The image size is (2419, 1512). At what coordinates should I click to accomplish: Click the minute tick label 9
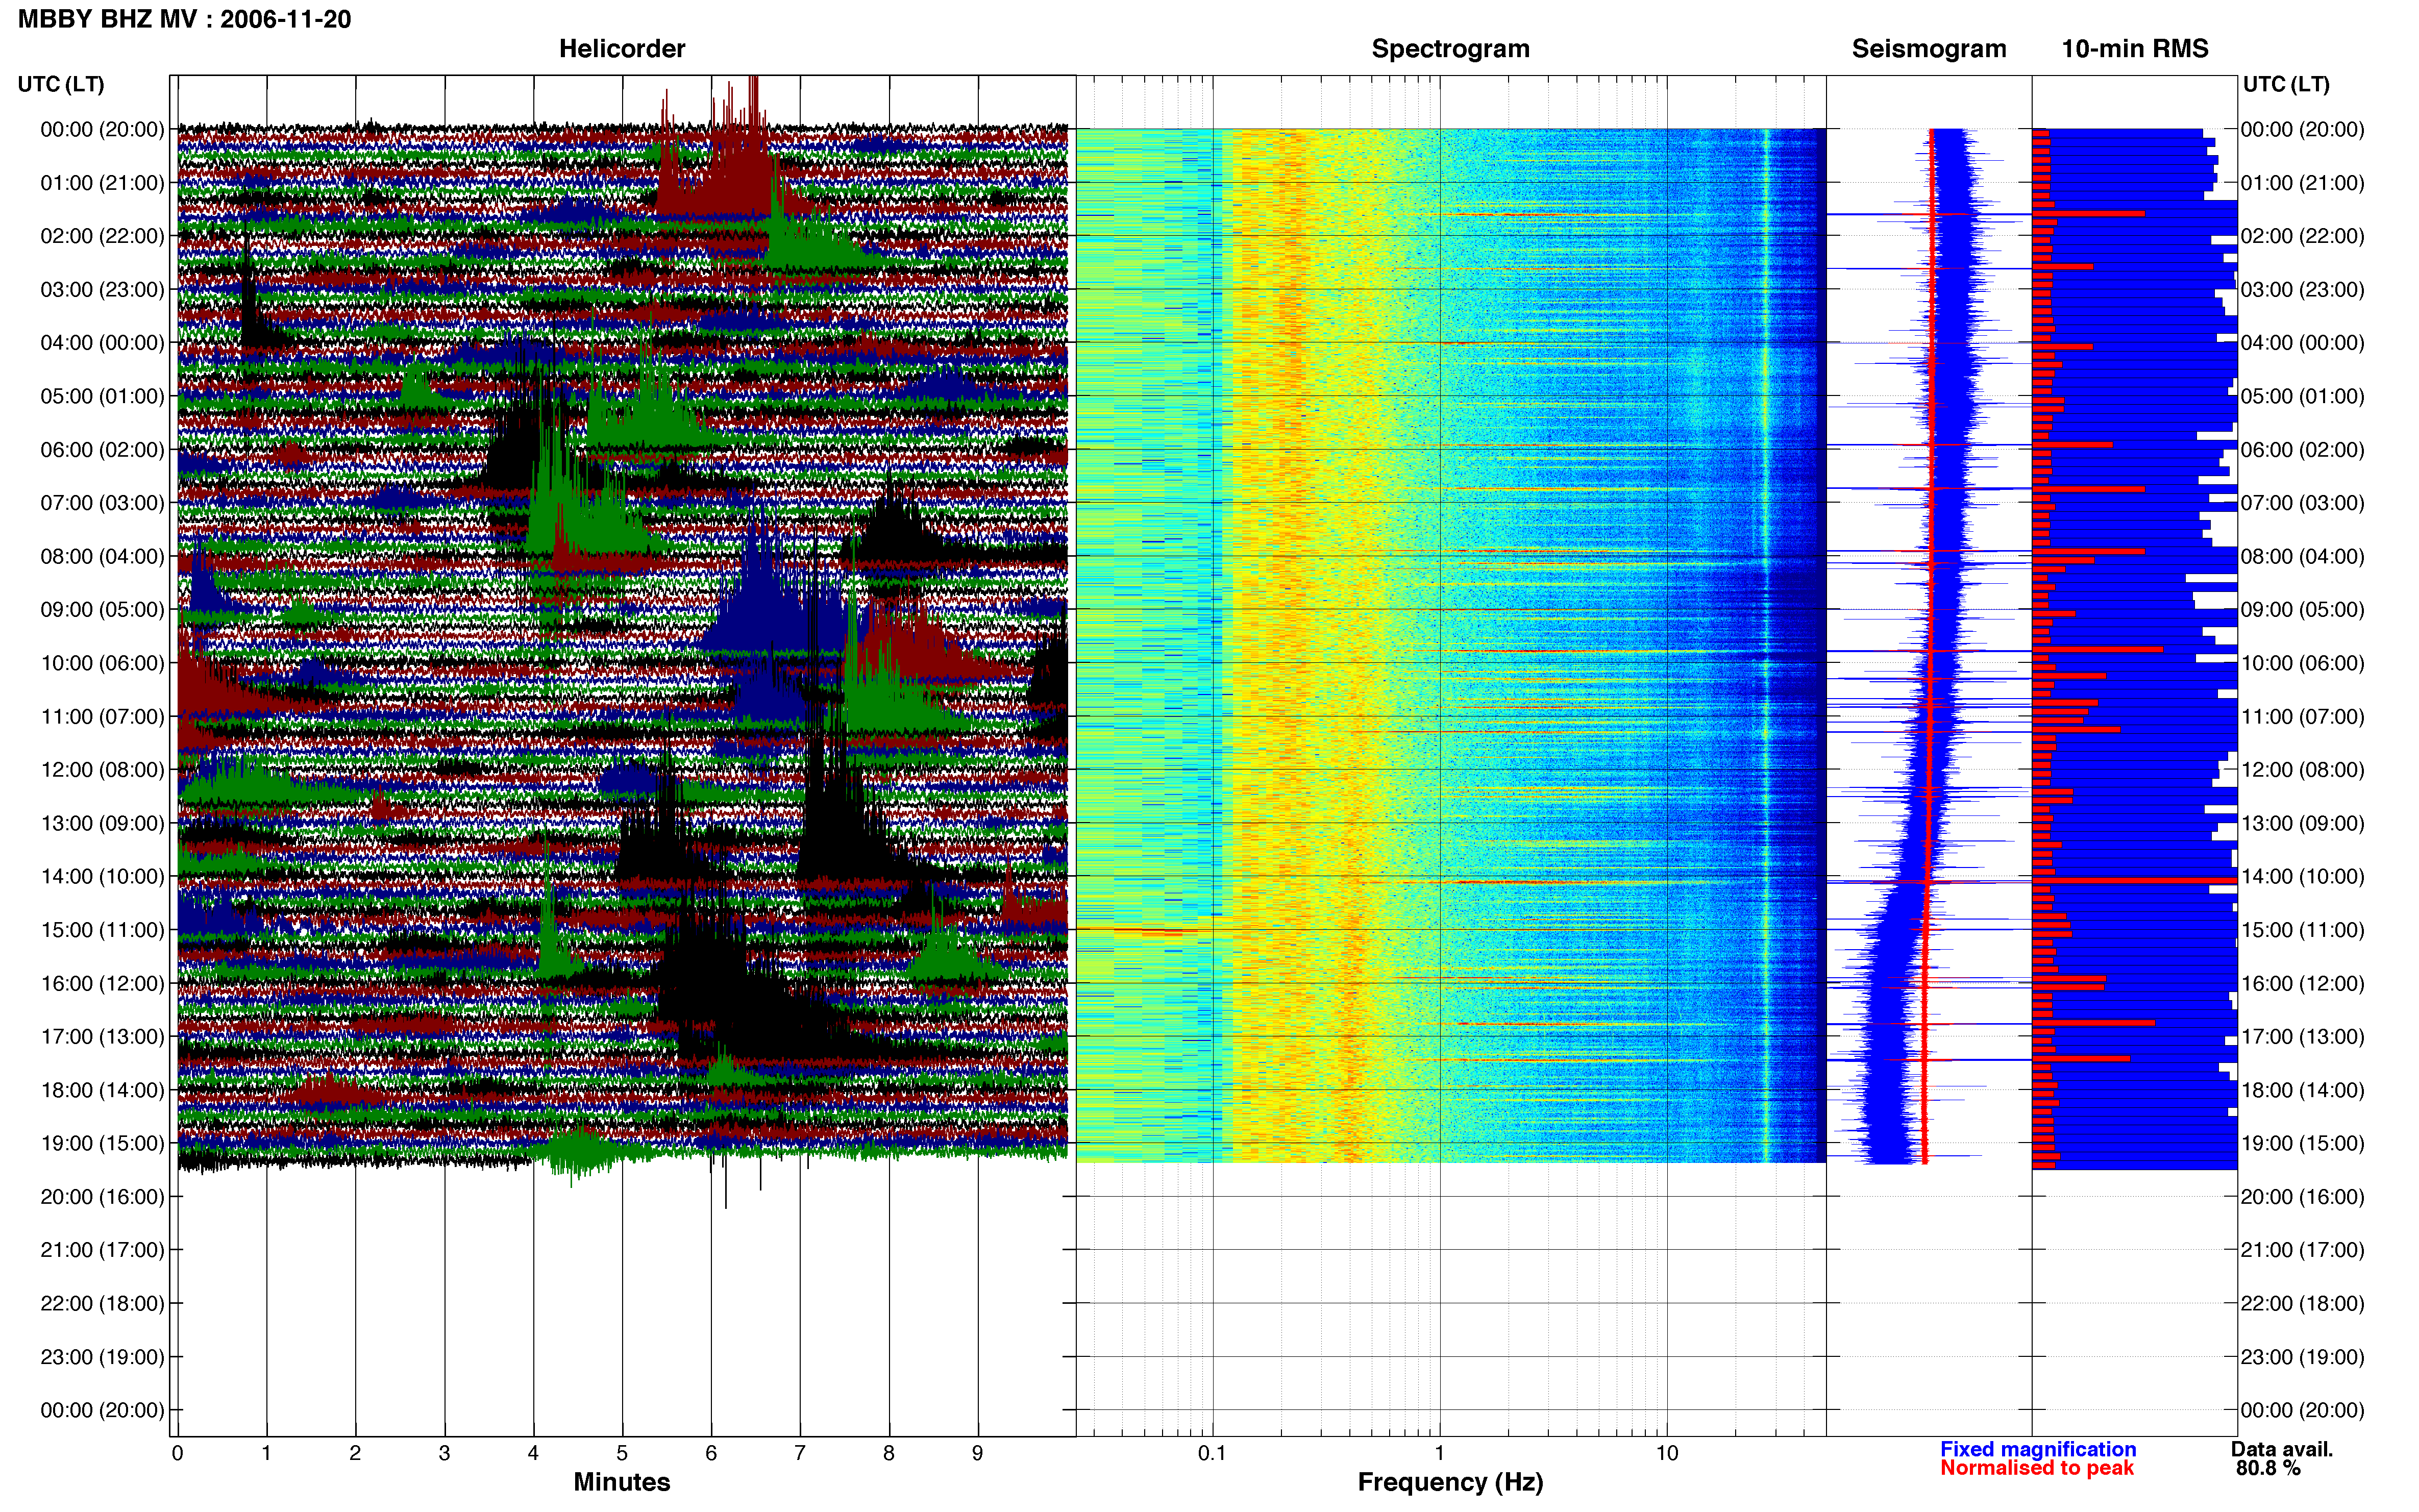coord(978,1453)
